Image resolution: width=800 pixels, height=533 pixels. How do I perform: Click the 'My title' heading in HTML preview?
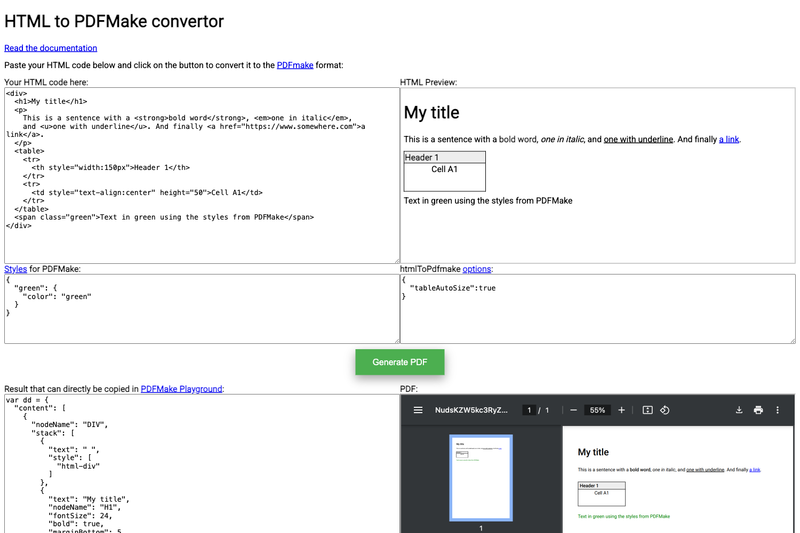point(432,113)
